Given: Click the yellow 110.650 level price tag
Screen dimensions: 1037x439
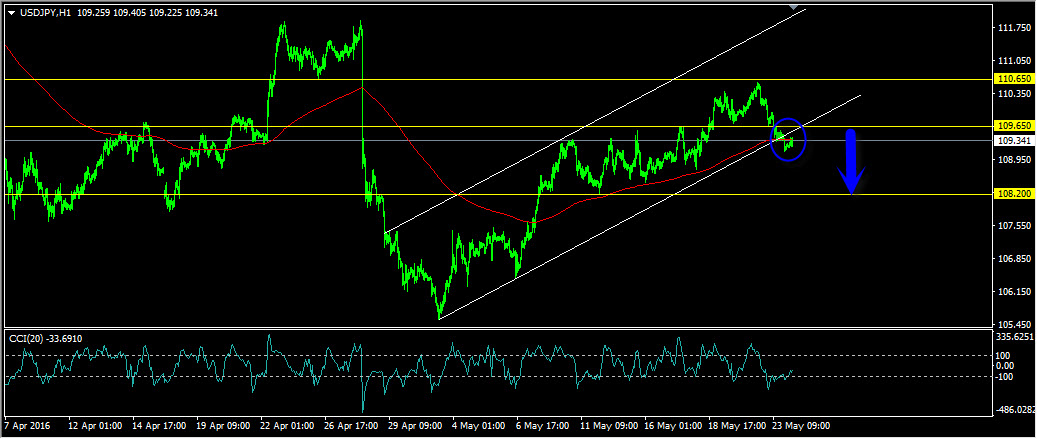Looking at the screenshot, I should tap(1013, 79).
